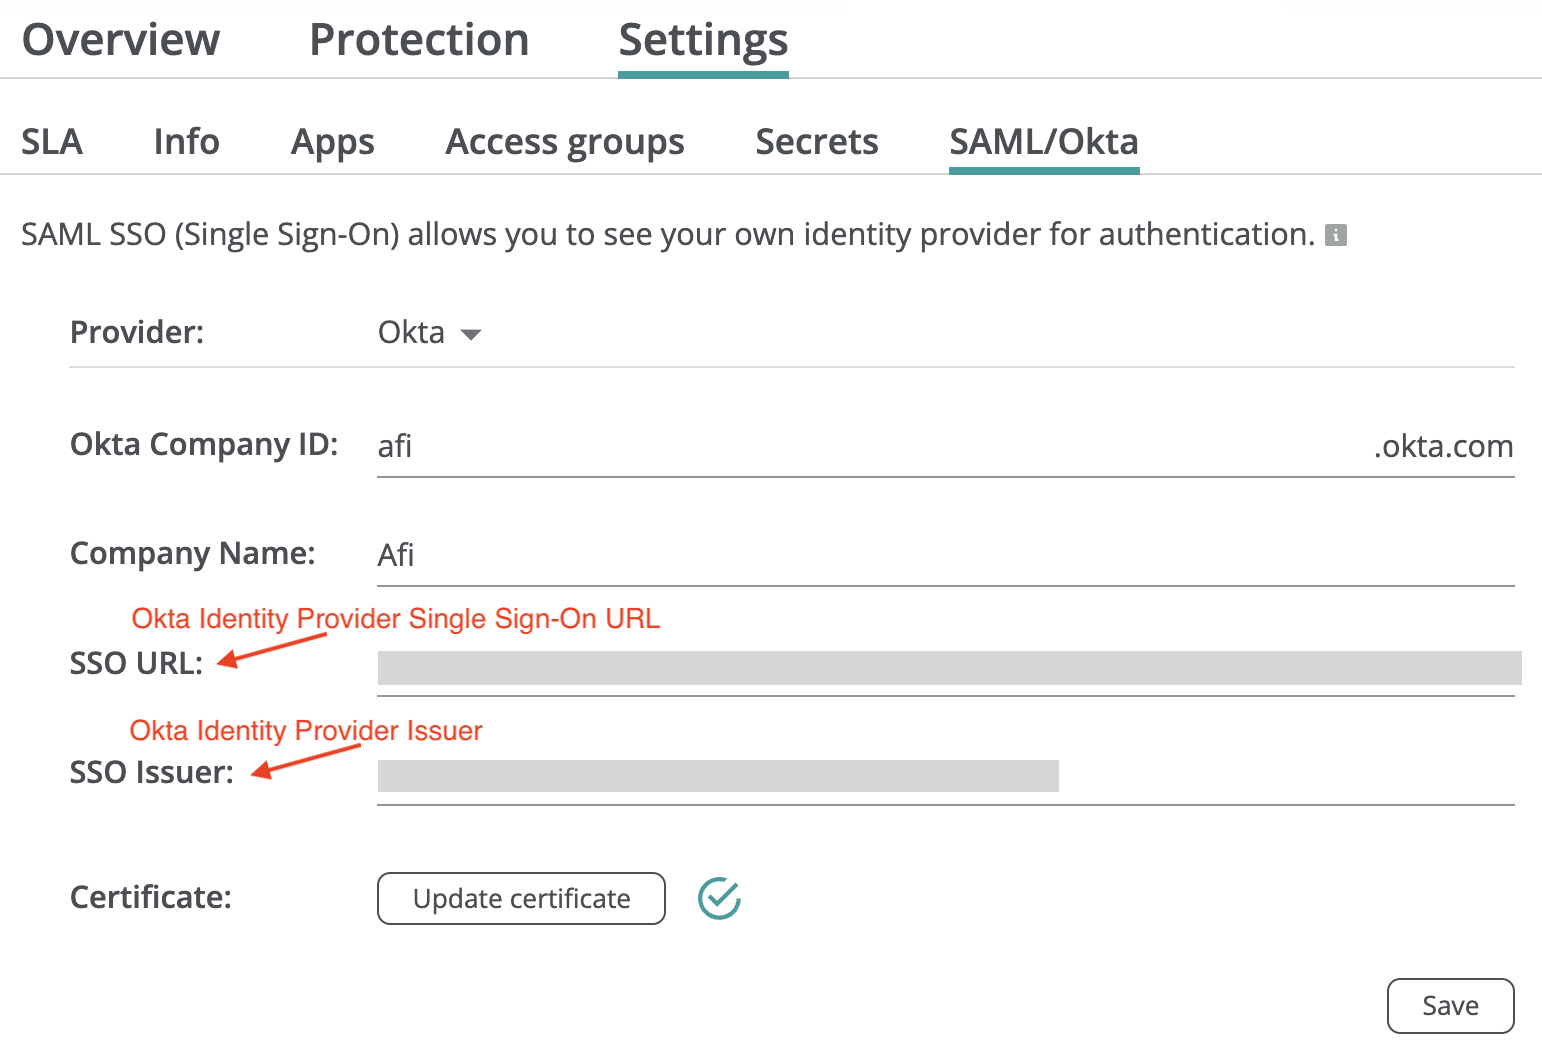1542x1060 pixels.
Task: Click the certificate verified checkmark icon
Action: tap(719, 898)
